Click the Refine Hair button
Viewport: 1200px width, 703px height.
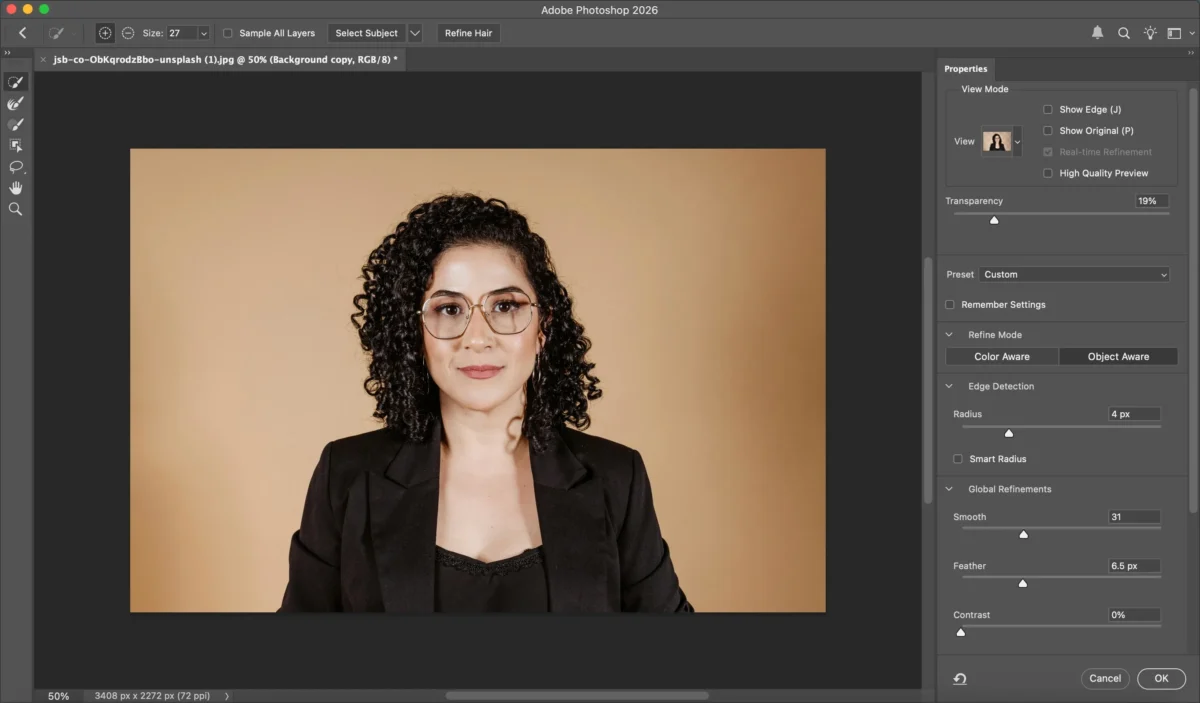468,33
